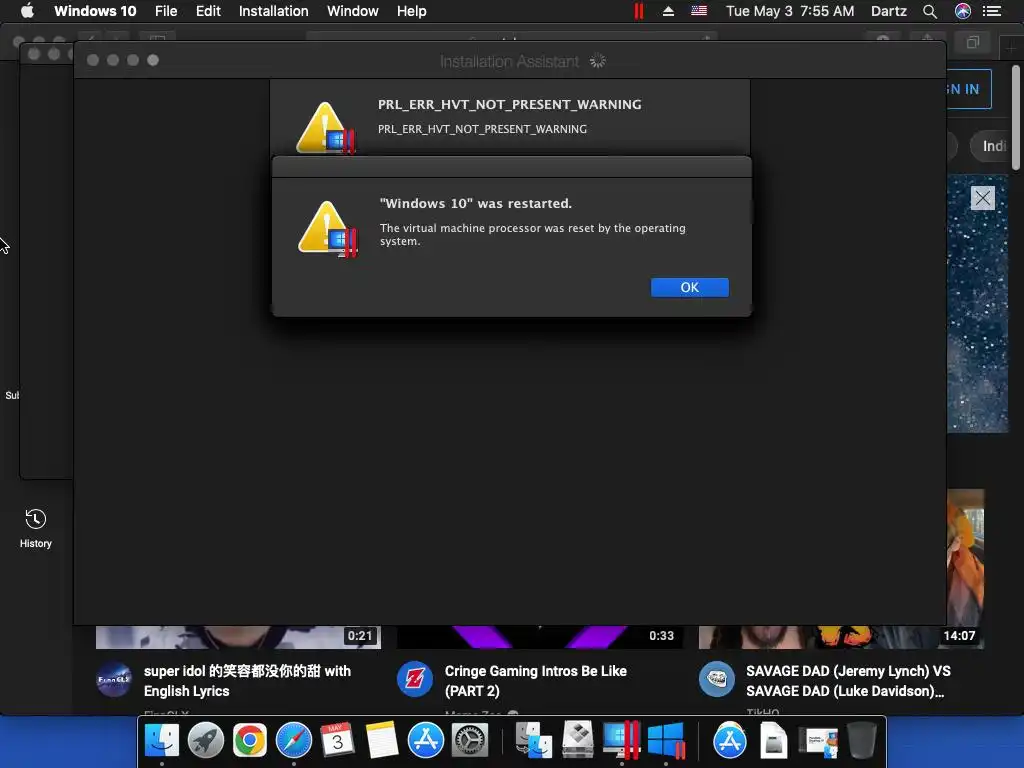Open the Parallels Desktop installer stack in Dock

819,743
